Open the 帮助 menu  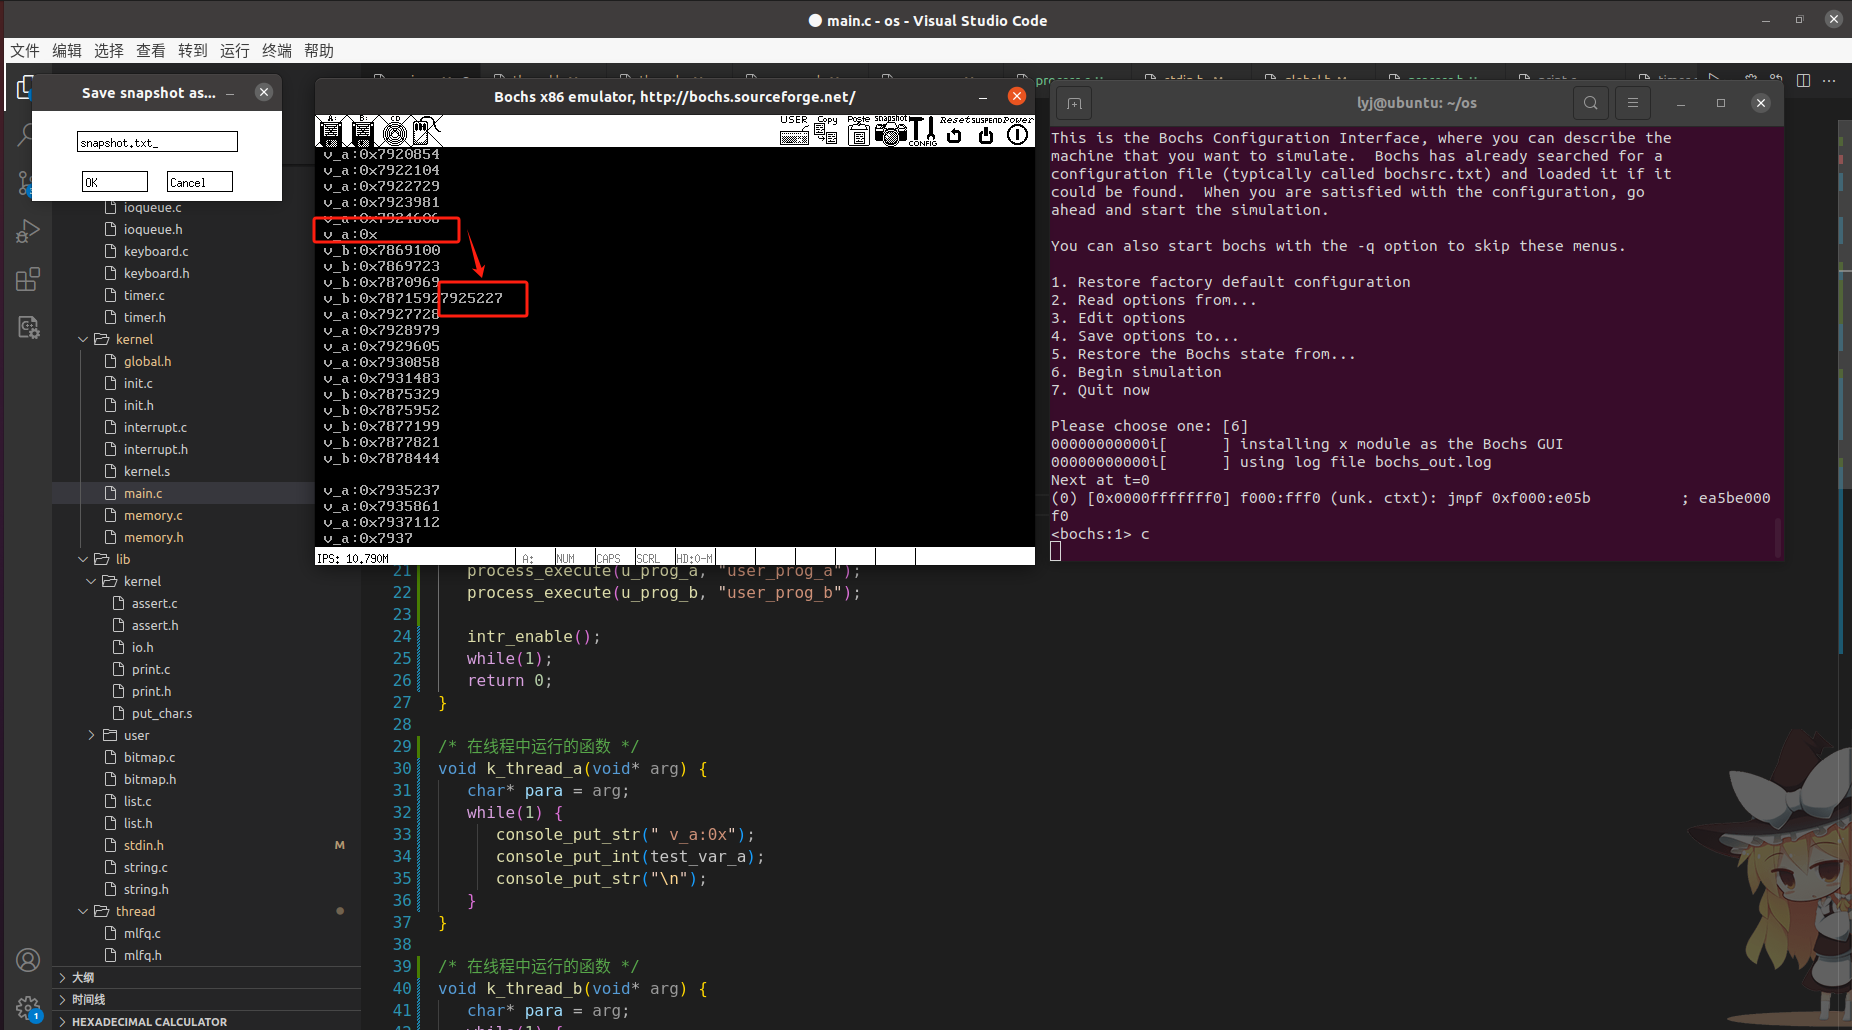click(319, 51)
